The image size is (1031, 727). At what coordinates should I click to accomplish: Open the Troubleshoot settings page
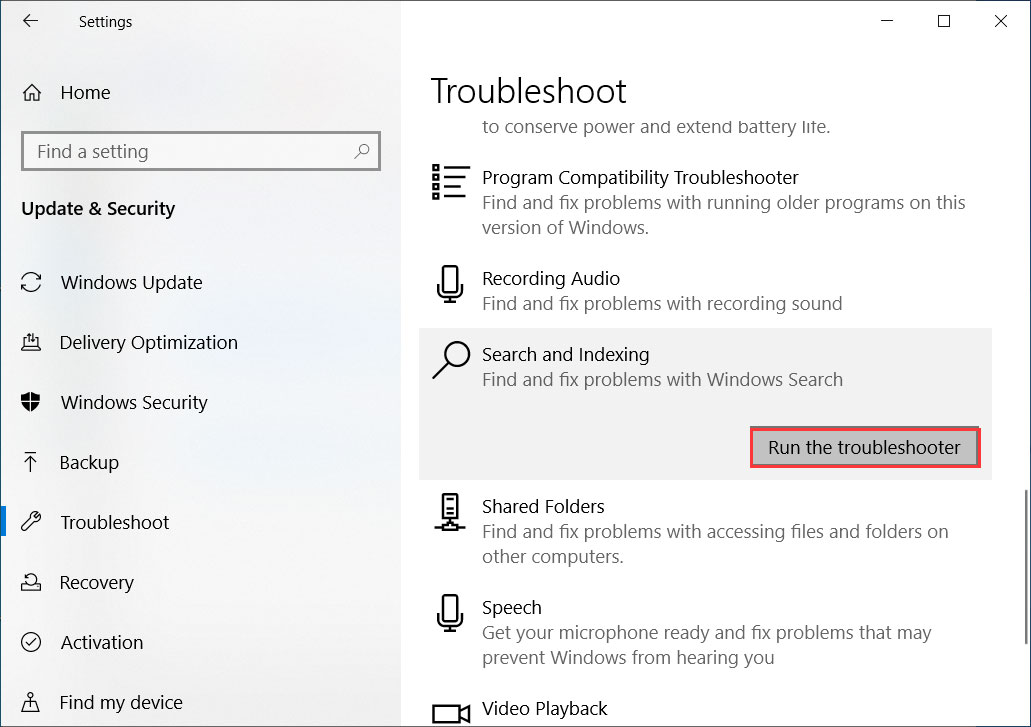point(115,523)
